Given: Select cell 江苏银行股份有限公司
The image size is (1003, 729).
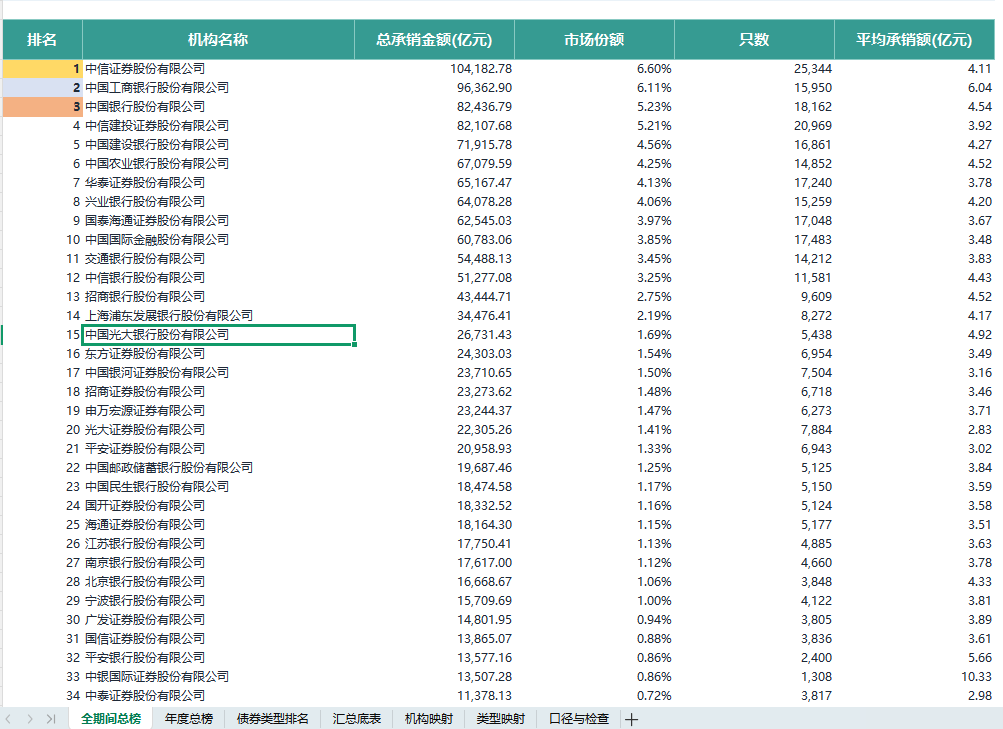Looking at the screenshot, I should [218, 544].
